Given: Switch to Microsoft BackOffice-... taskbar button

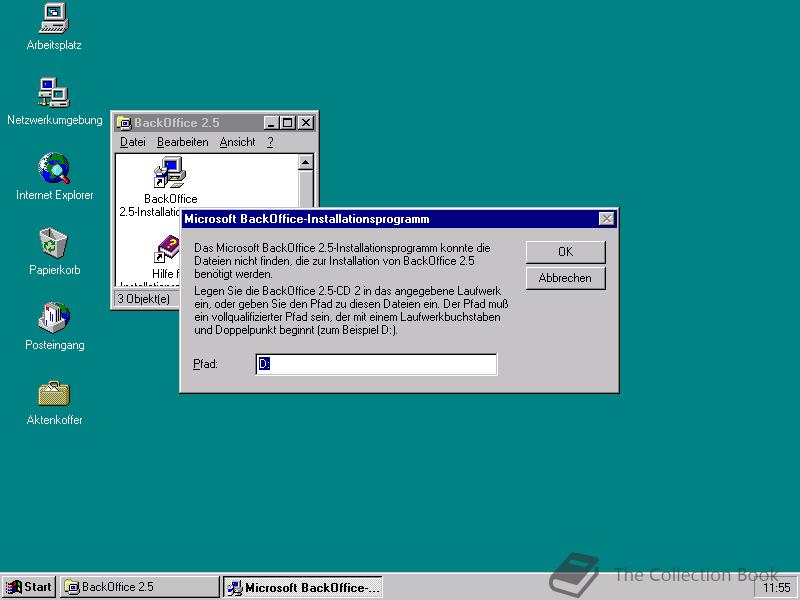Looking at the screenshot, I should pos(303,588).
